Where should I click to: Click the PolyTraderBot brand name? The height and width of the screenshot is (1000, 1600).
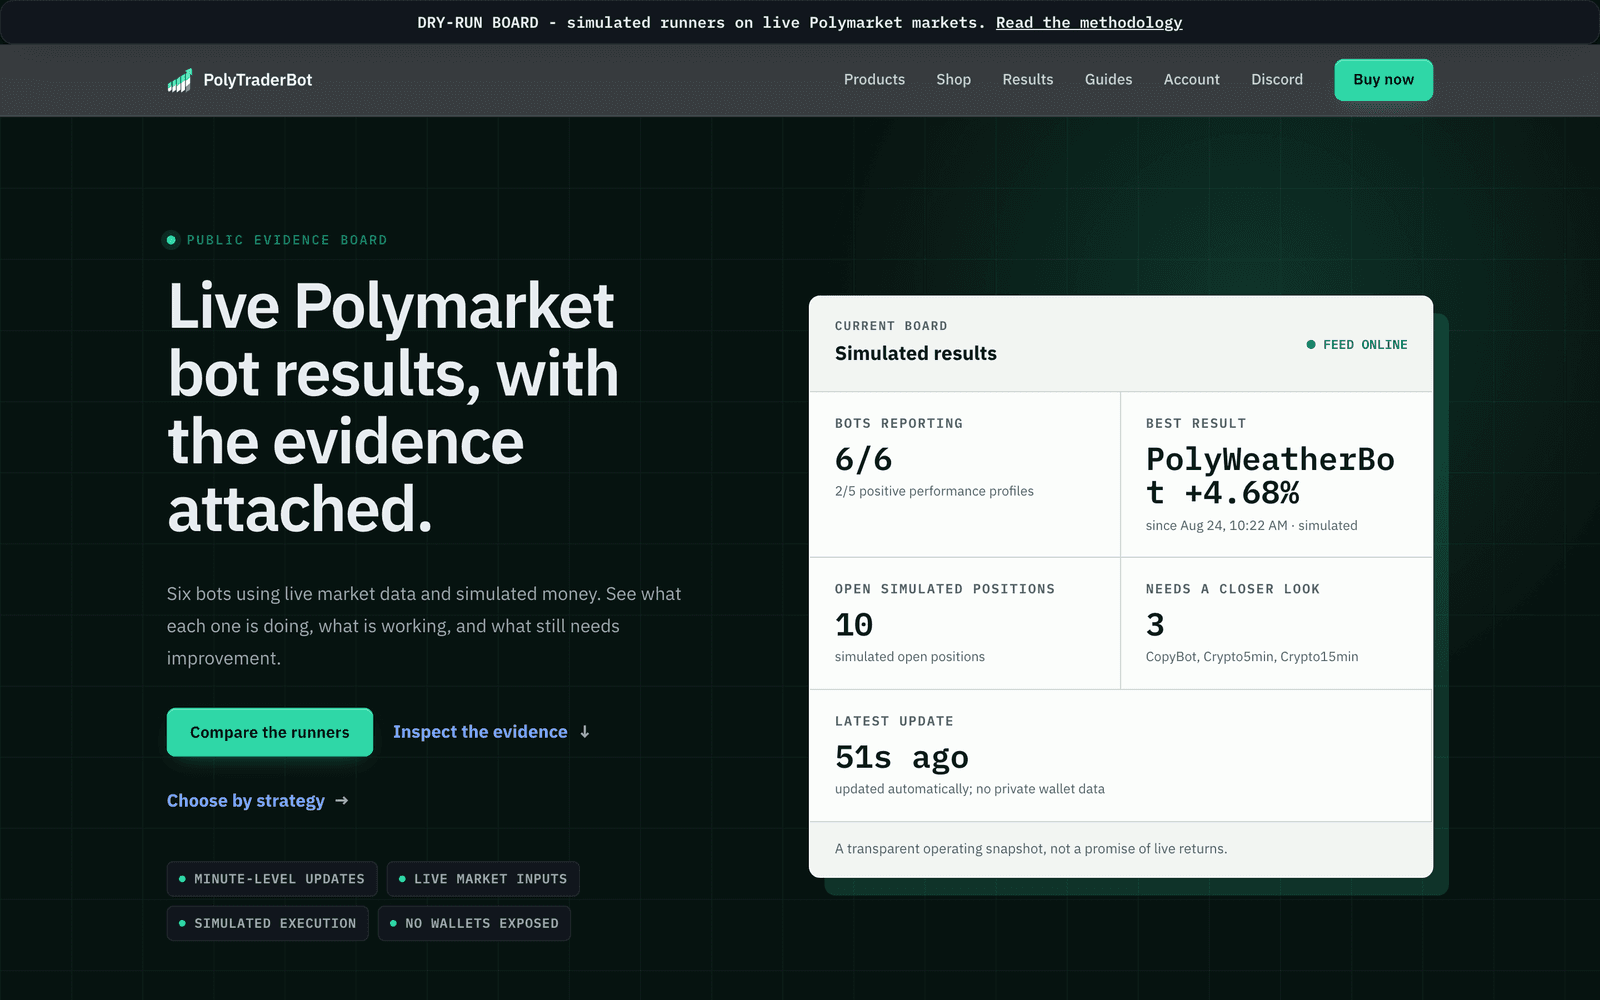258,80
